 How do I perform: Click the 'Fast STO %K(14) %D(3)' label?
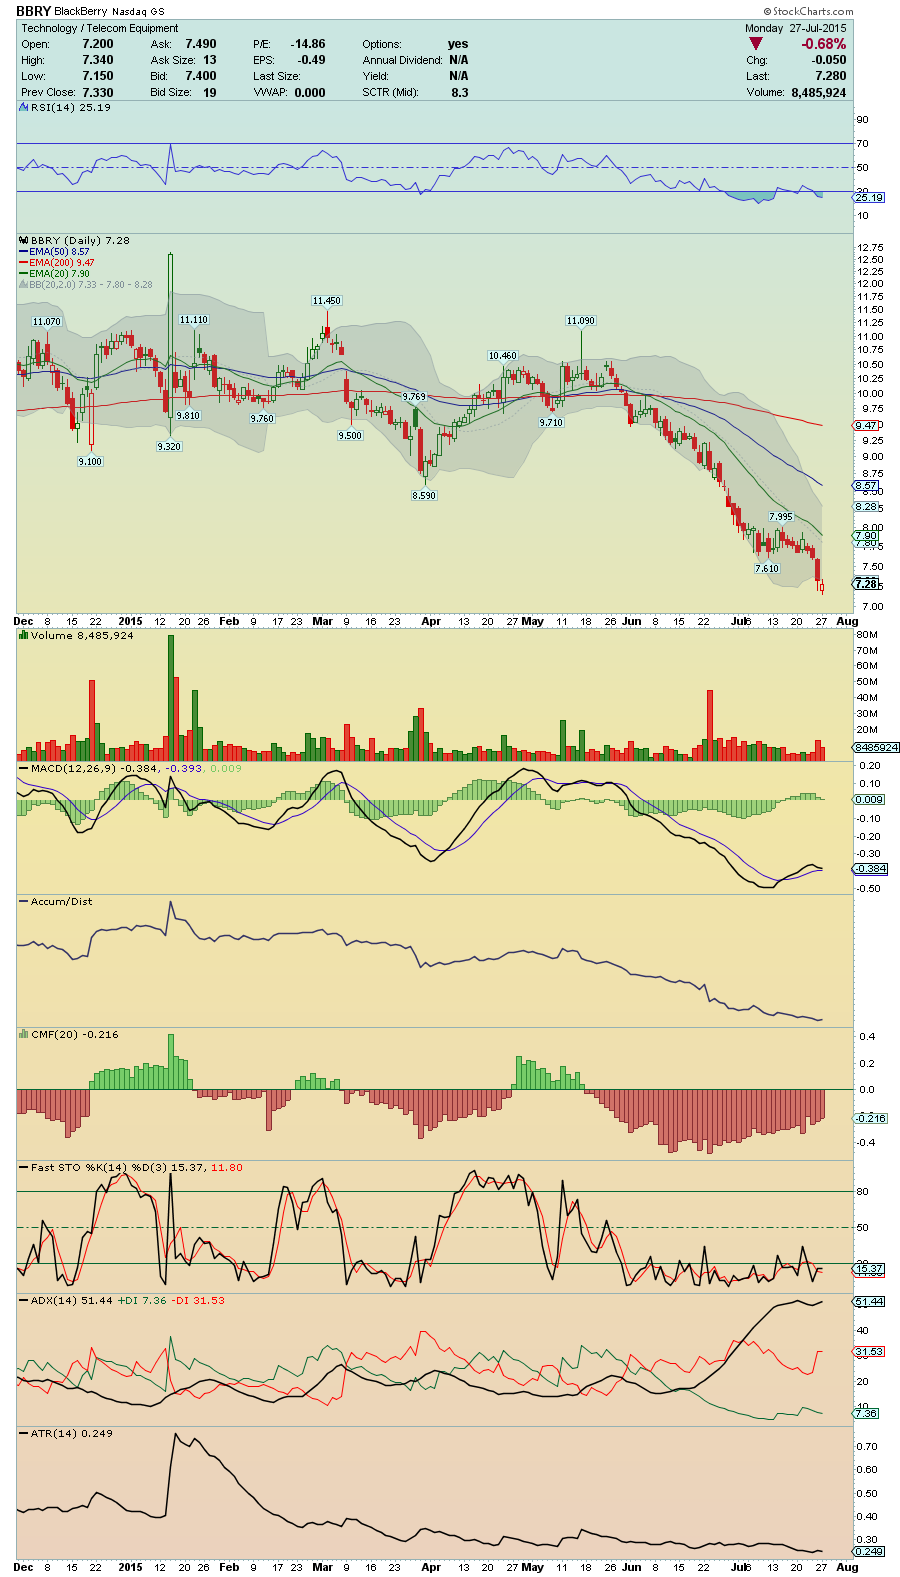coord(99,1167)
